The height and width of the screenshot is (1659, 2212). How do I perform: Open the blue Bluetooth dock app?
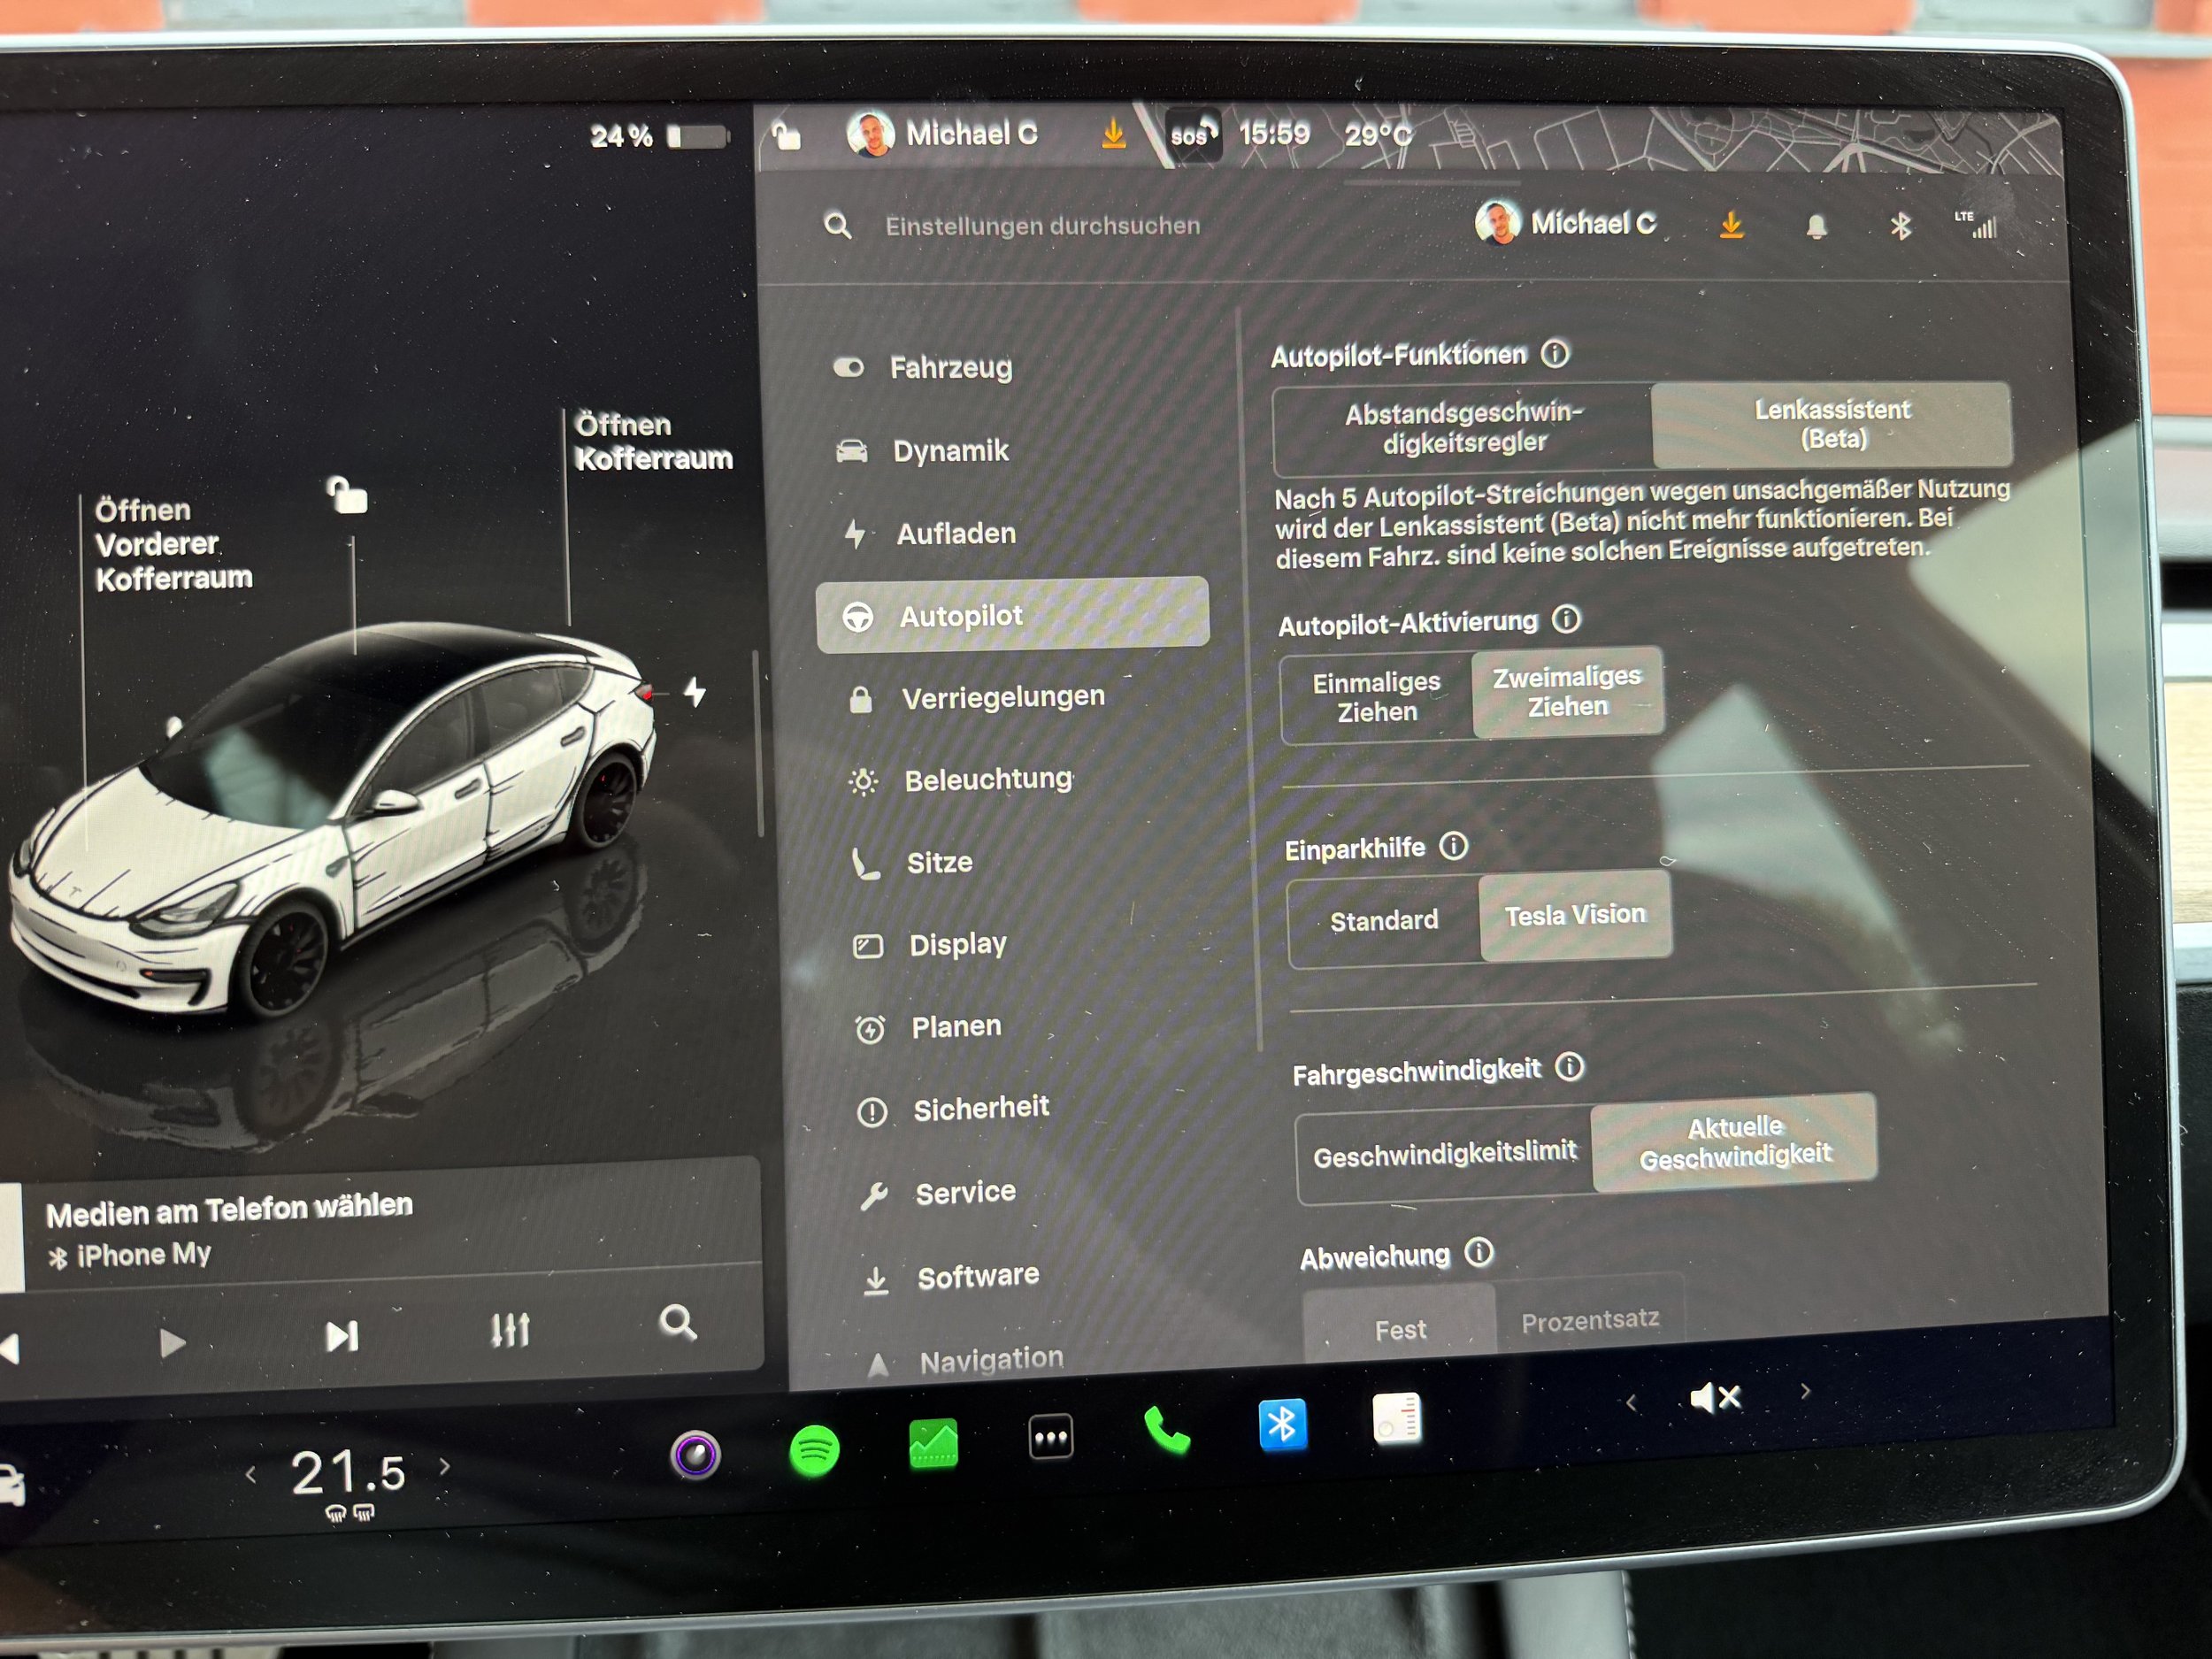[x=1282, y=1424]
